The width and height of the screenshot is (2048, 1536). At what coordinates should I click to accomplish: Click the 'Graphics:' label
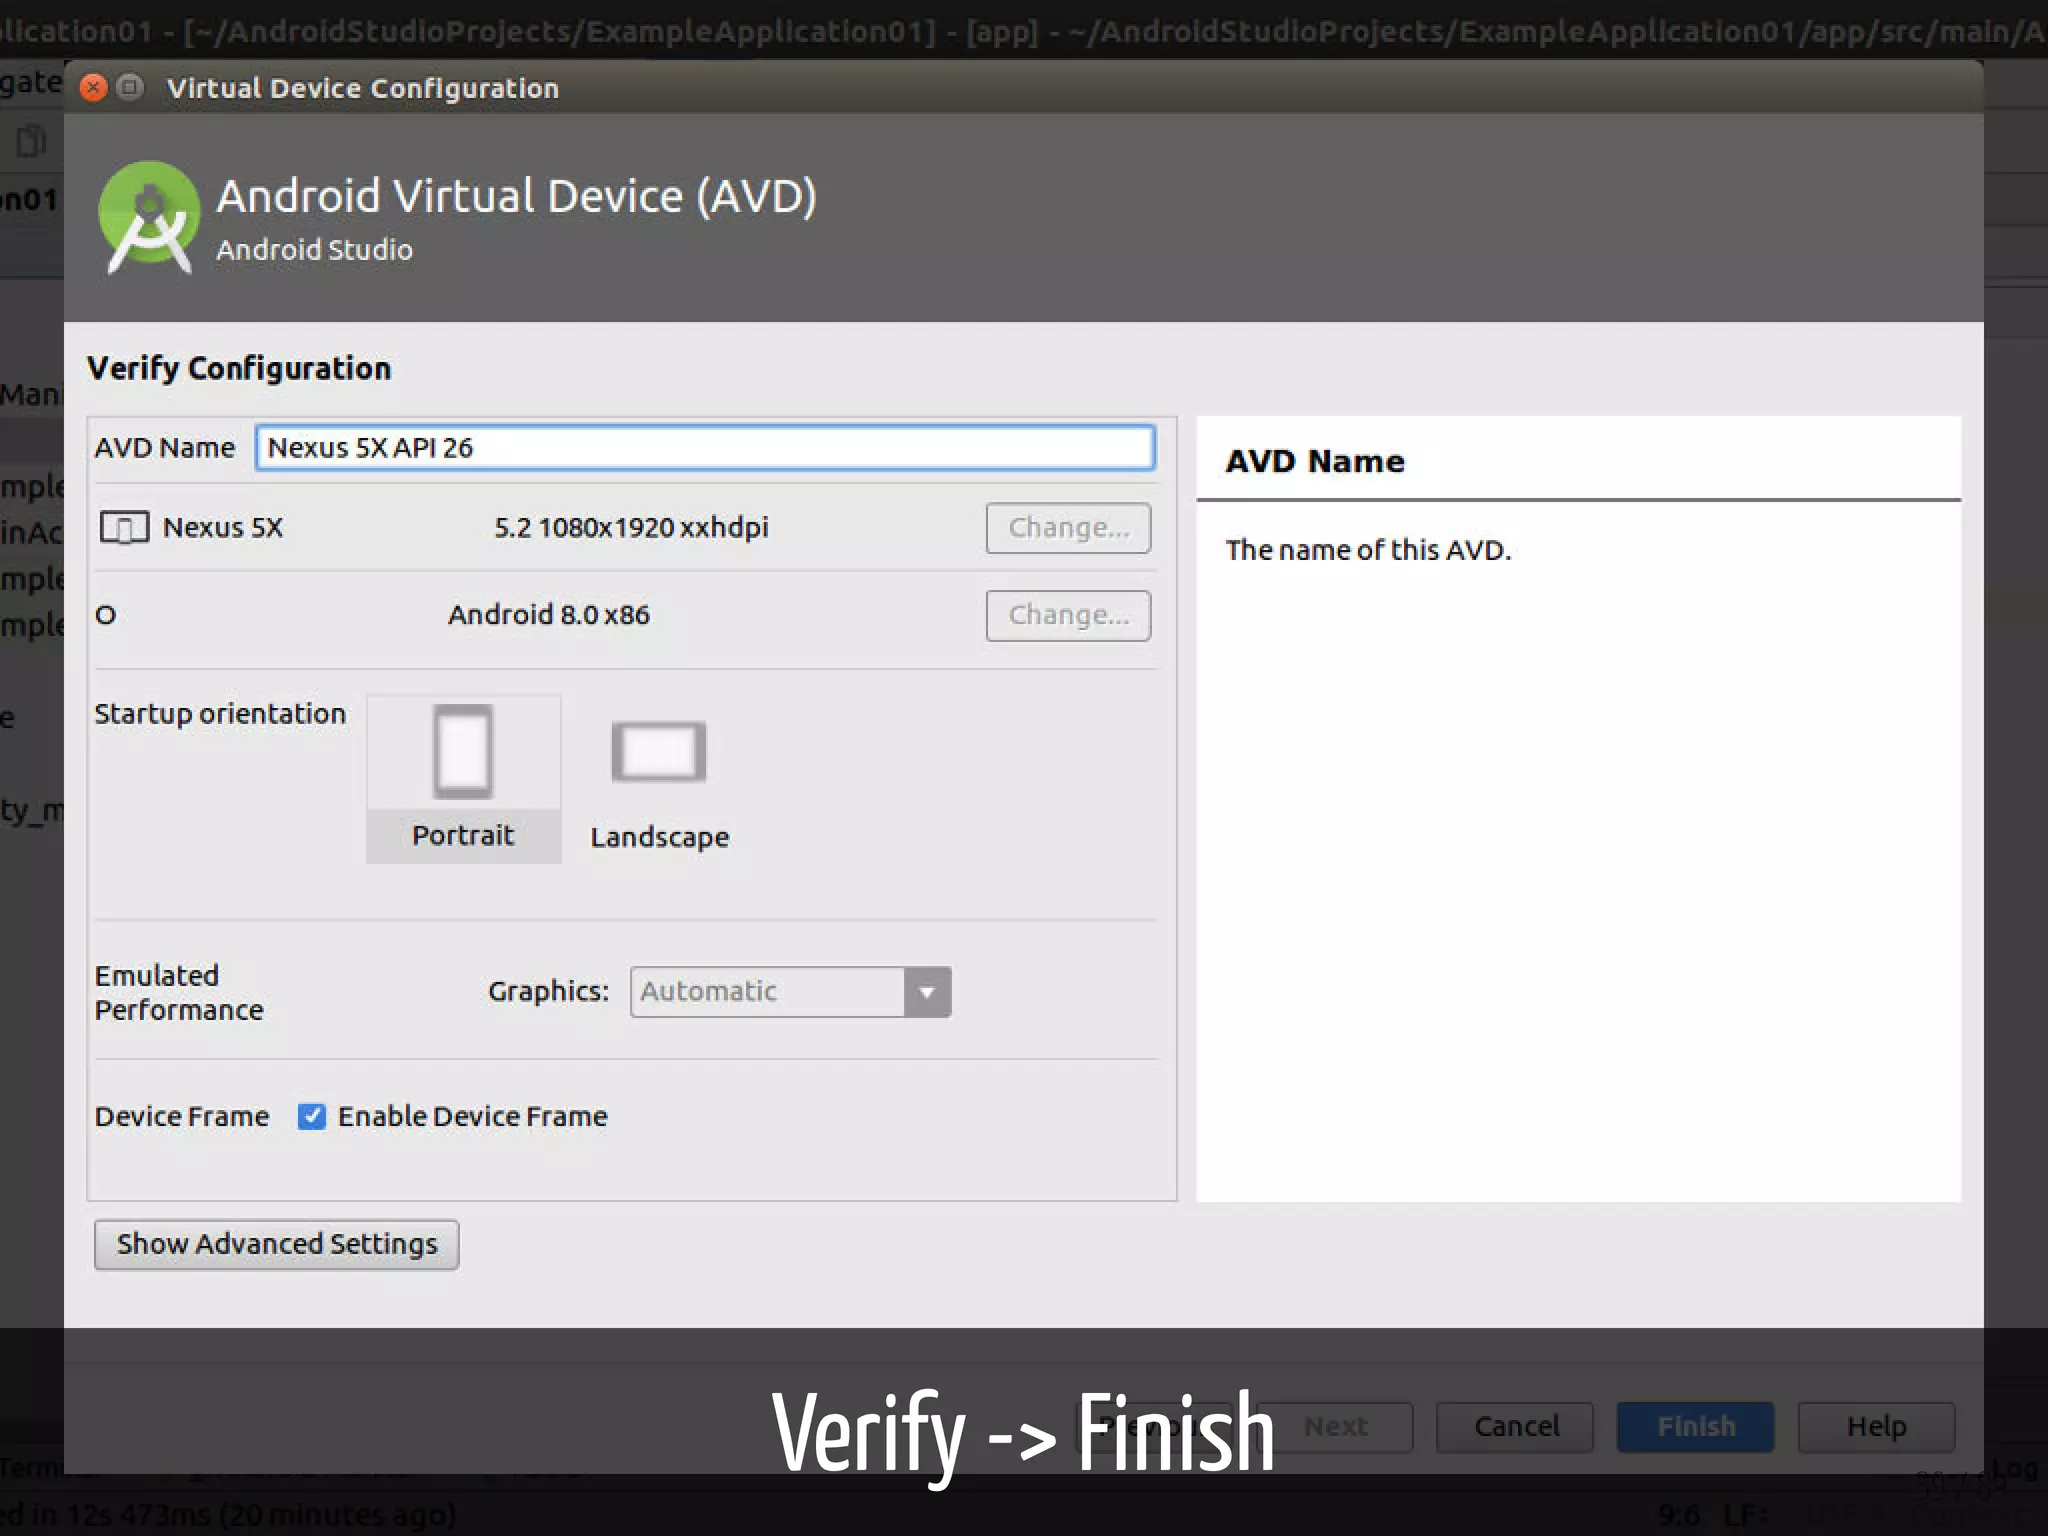point(548,991)
